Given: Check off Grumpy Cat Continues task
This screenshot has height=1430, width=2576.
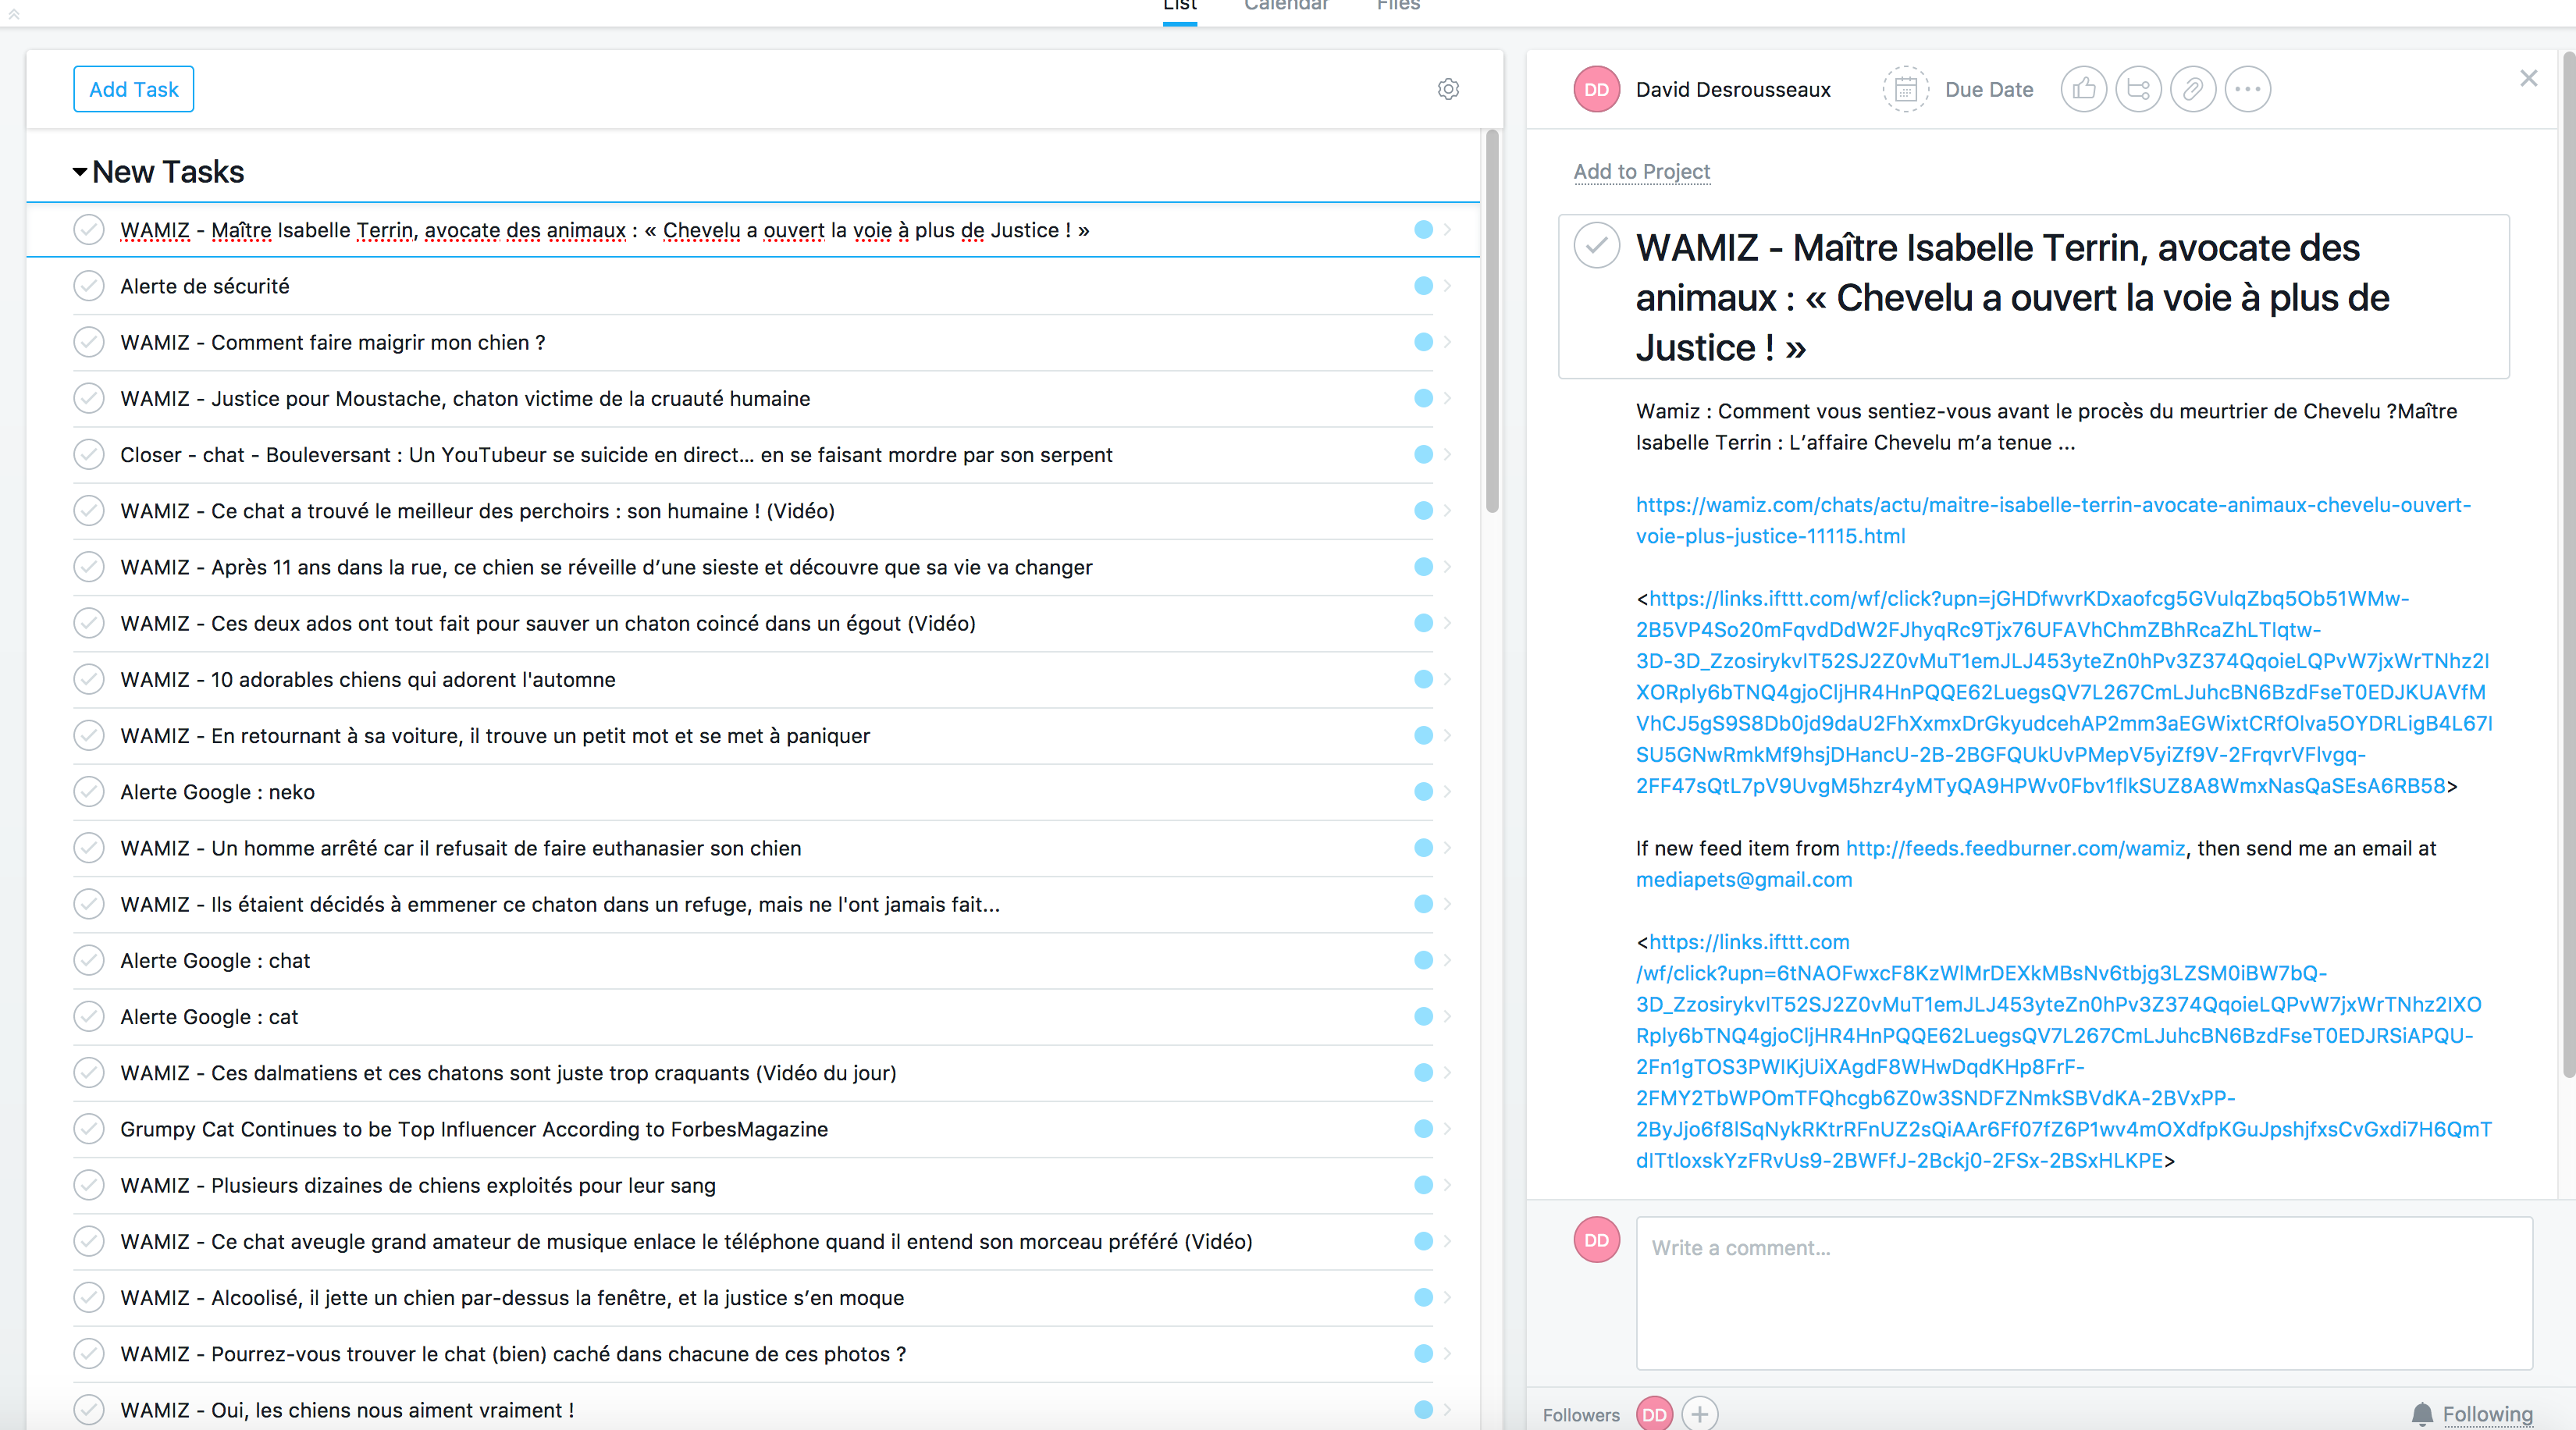Looking at the screenshot, I should [89, 1129].
